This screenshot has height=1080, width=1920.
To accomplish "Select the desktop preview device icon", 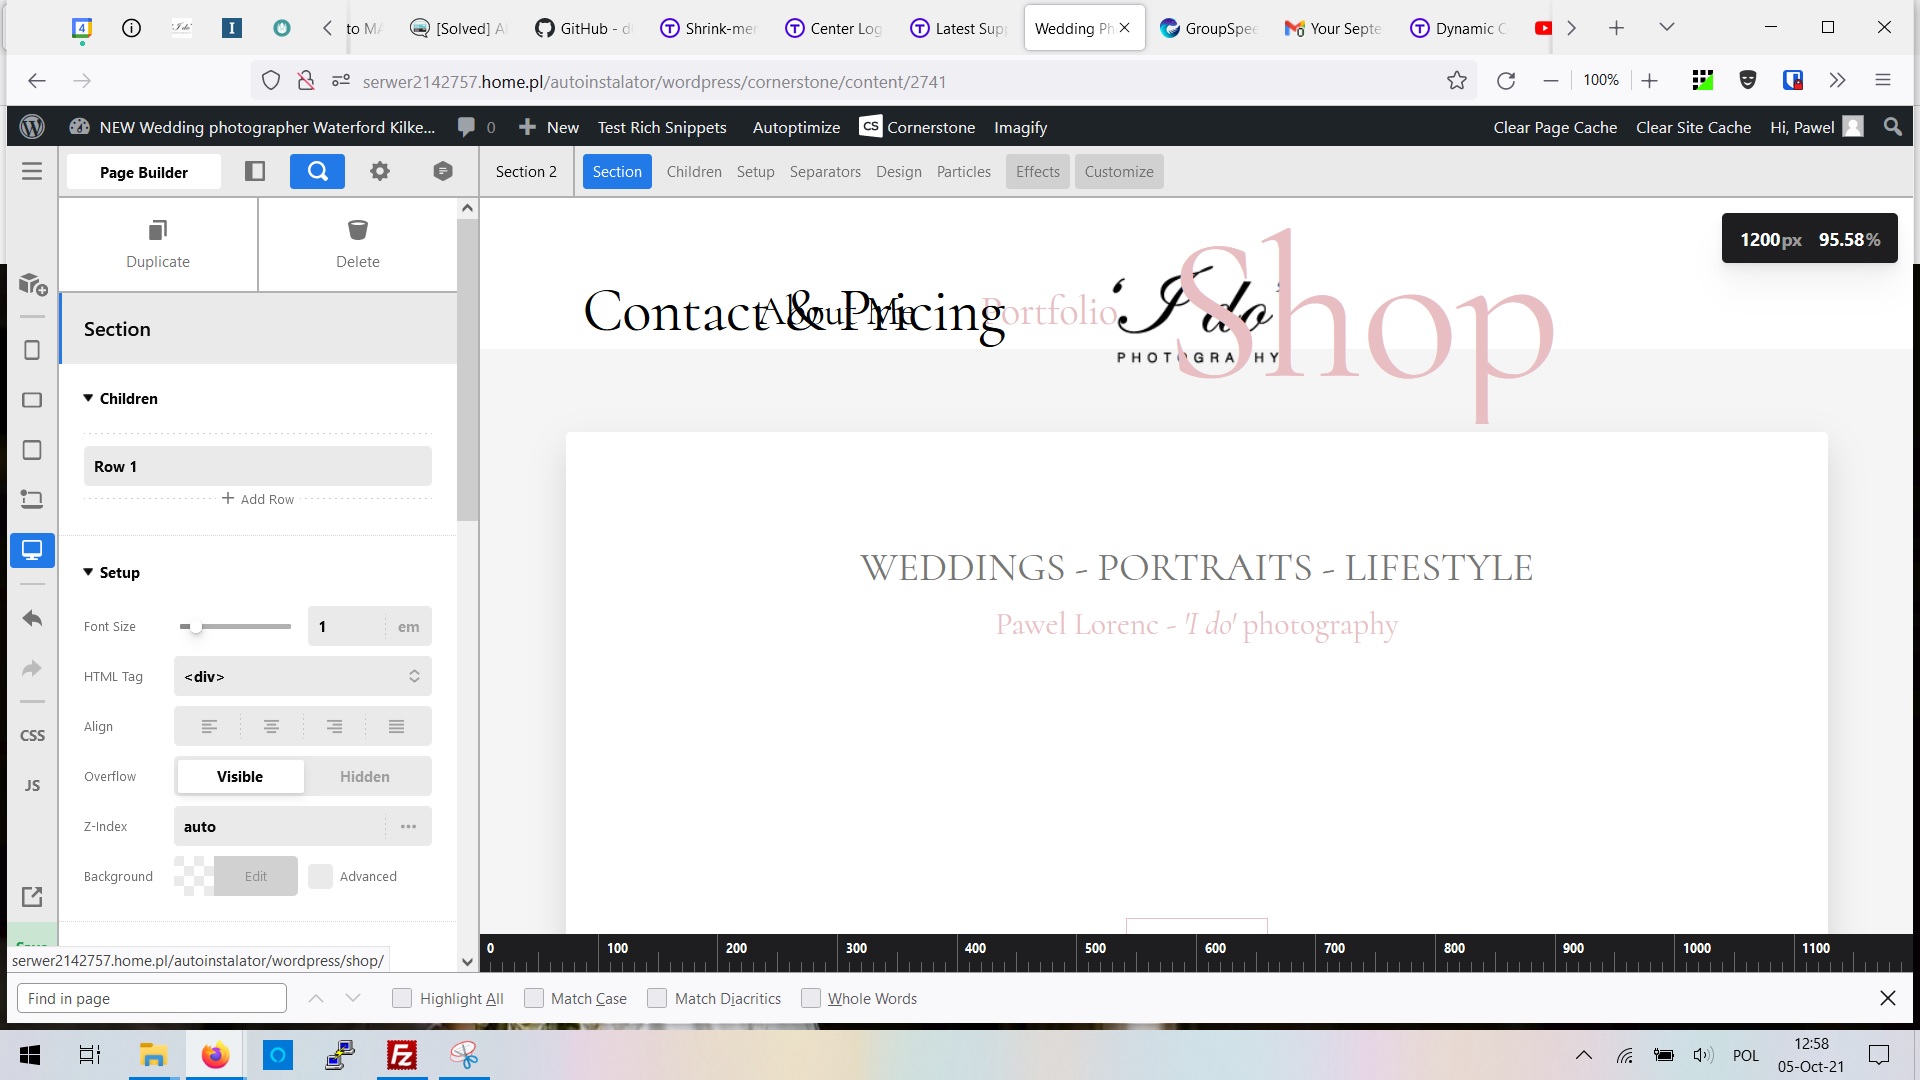I will click(x=32, y=550).
